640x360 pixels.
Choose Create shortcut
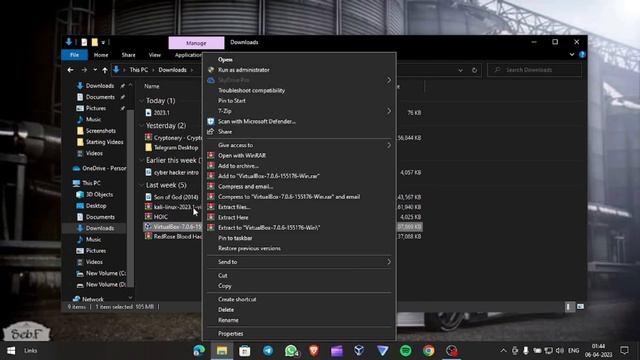tap(237, 300)
